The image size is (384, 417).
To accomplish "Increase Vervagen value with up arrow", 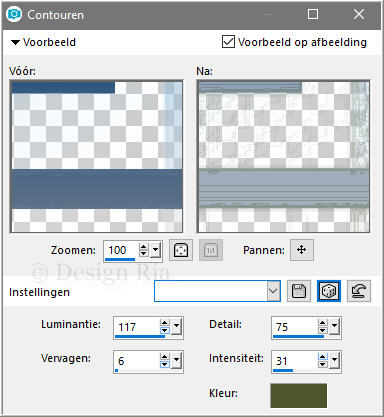I will (165, 357).
